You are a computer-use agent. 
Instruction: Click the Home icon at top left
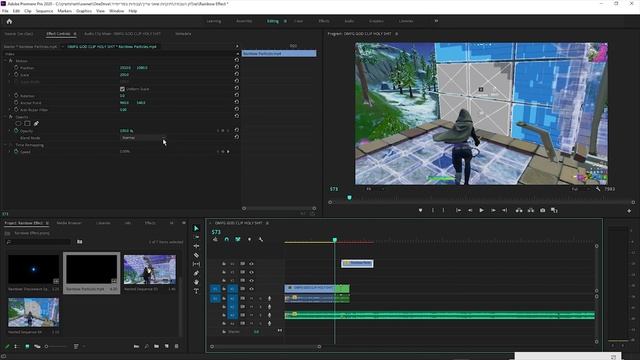[x=9, y=21]
